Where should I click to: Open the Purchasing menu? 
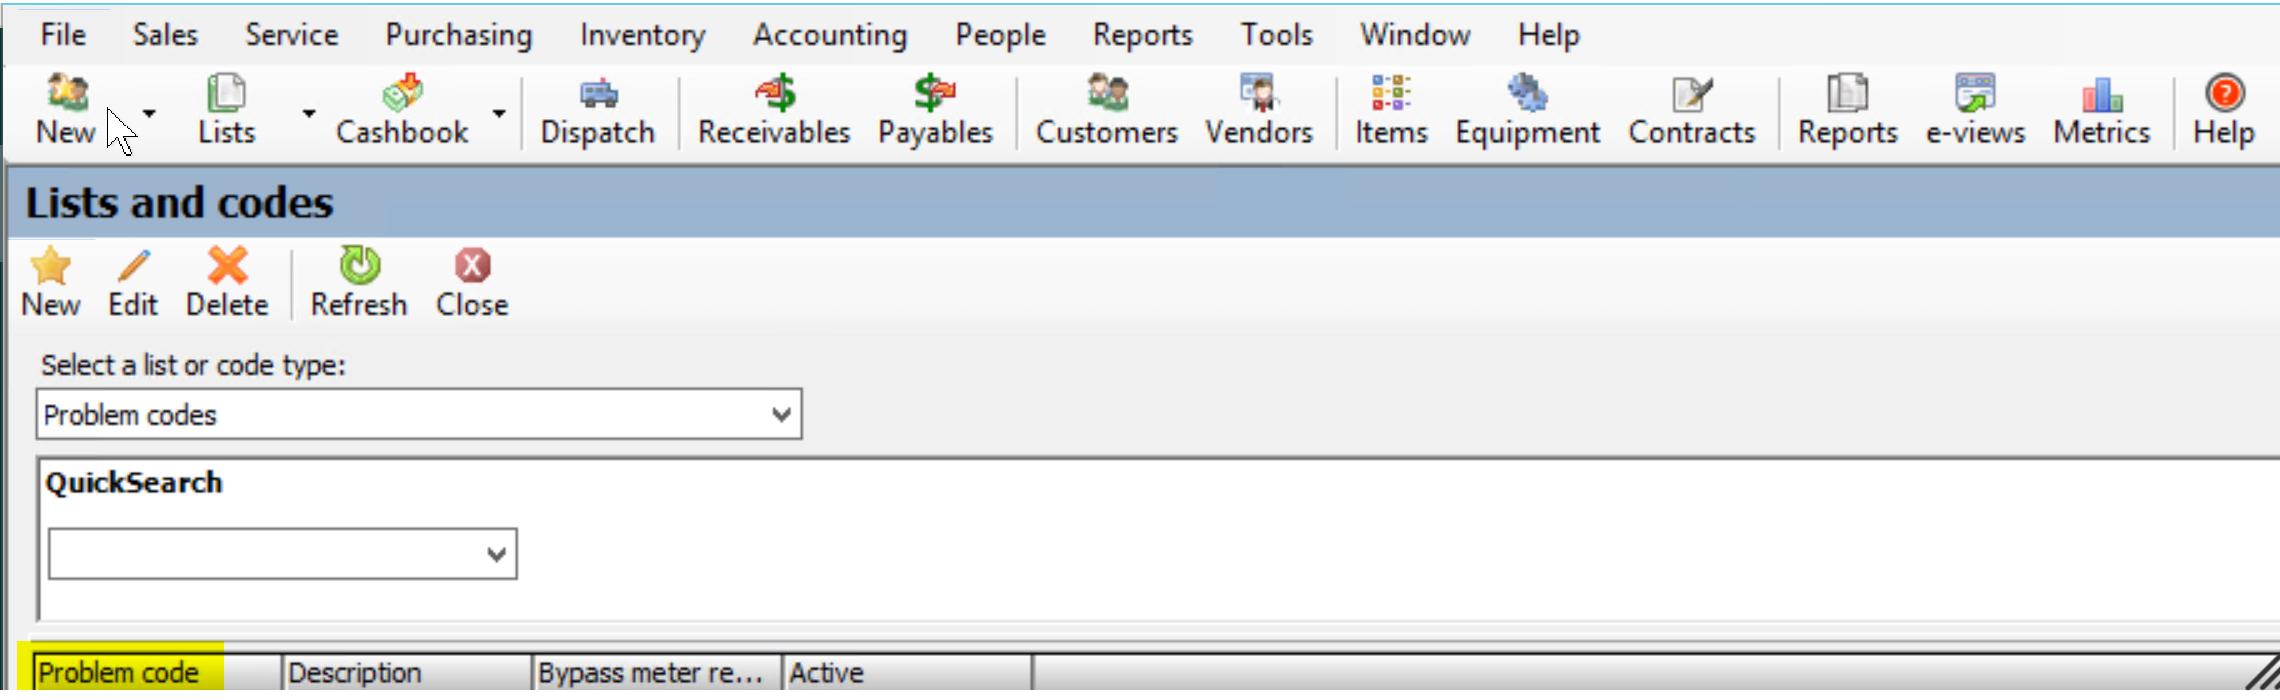coord(459,35)
